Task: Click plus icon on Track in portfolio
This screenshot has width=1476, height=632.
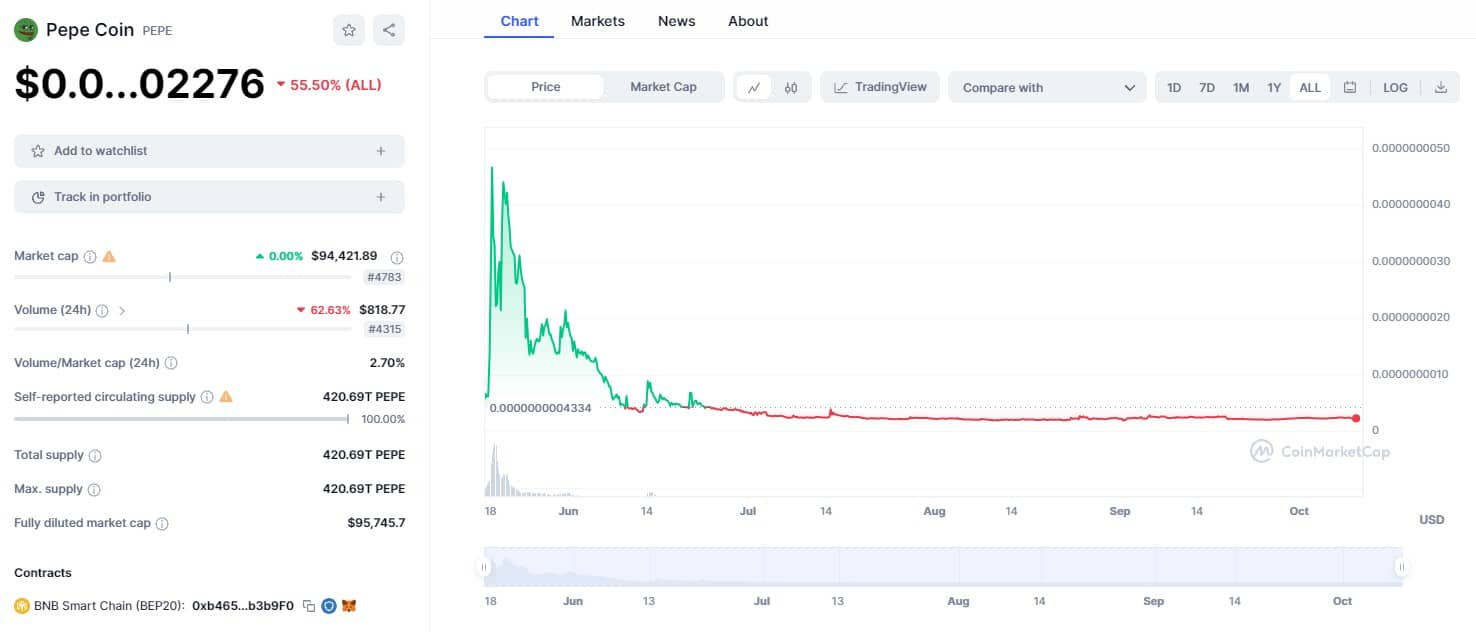Action: [381, 197]
